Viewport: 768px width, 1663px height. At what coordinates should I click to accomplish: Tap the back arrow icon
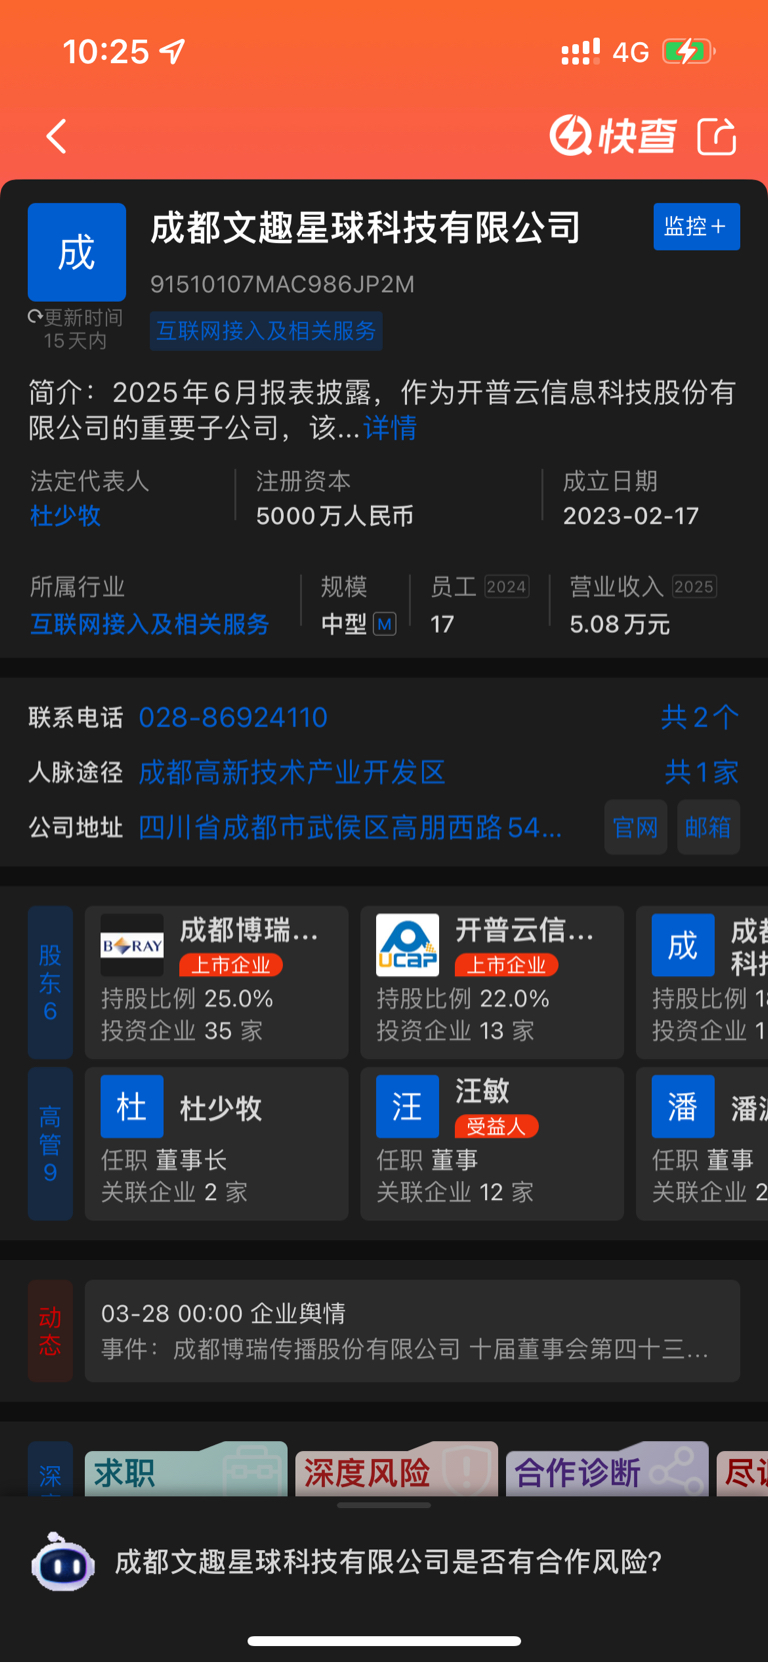[57, 136]
